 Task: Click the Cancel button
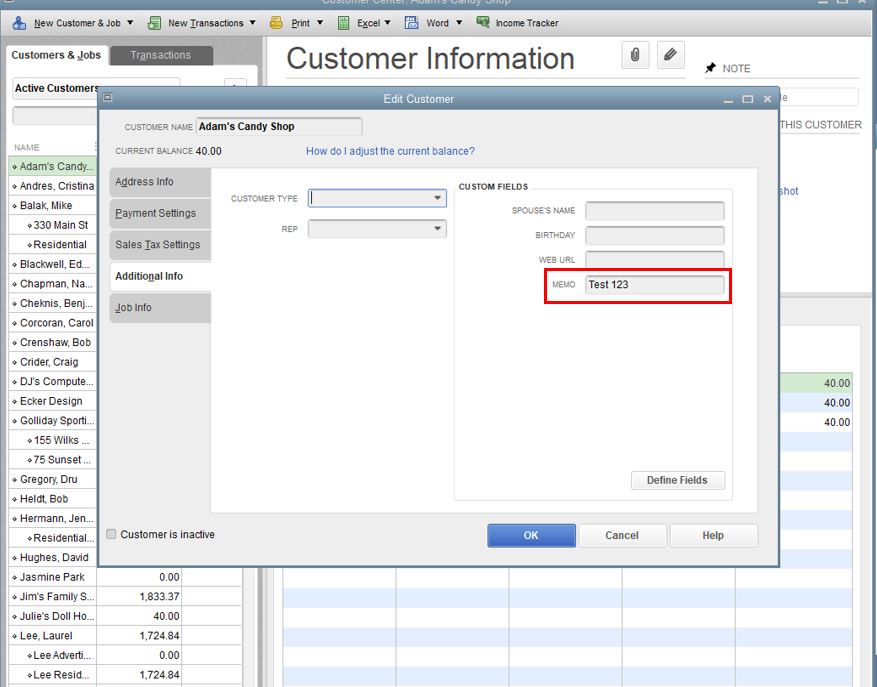pos(622,535)
